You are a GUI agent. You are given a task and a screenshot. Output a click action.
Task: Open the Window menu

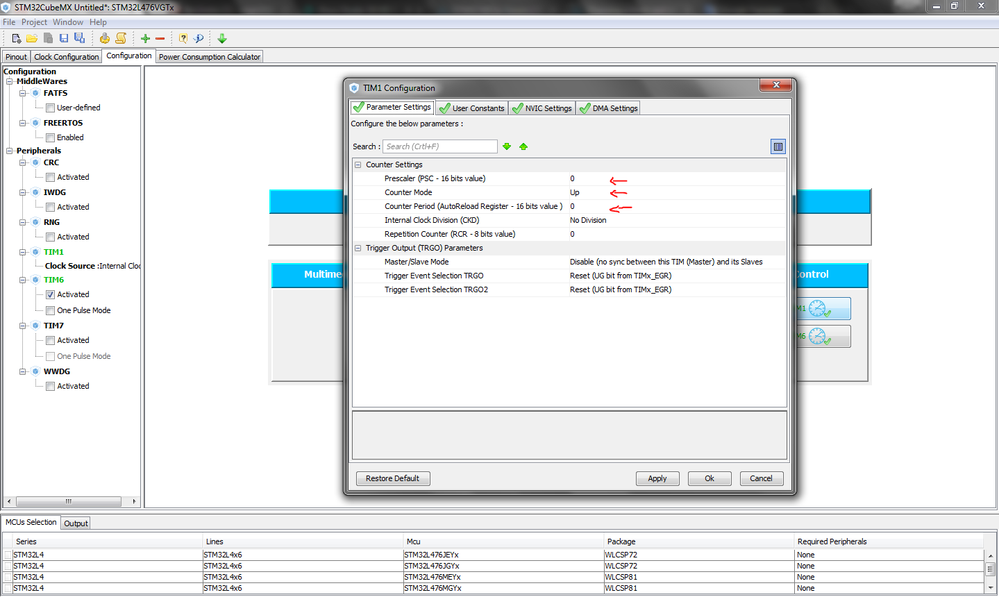tap(68, 22)
